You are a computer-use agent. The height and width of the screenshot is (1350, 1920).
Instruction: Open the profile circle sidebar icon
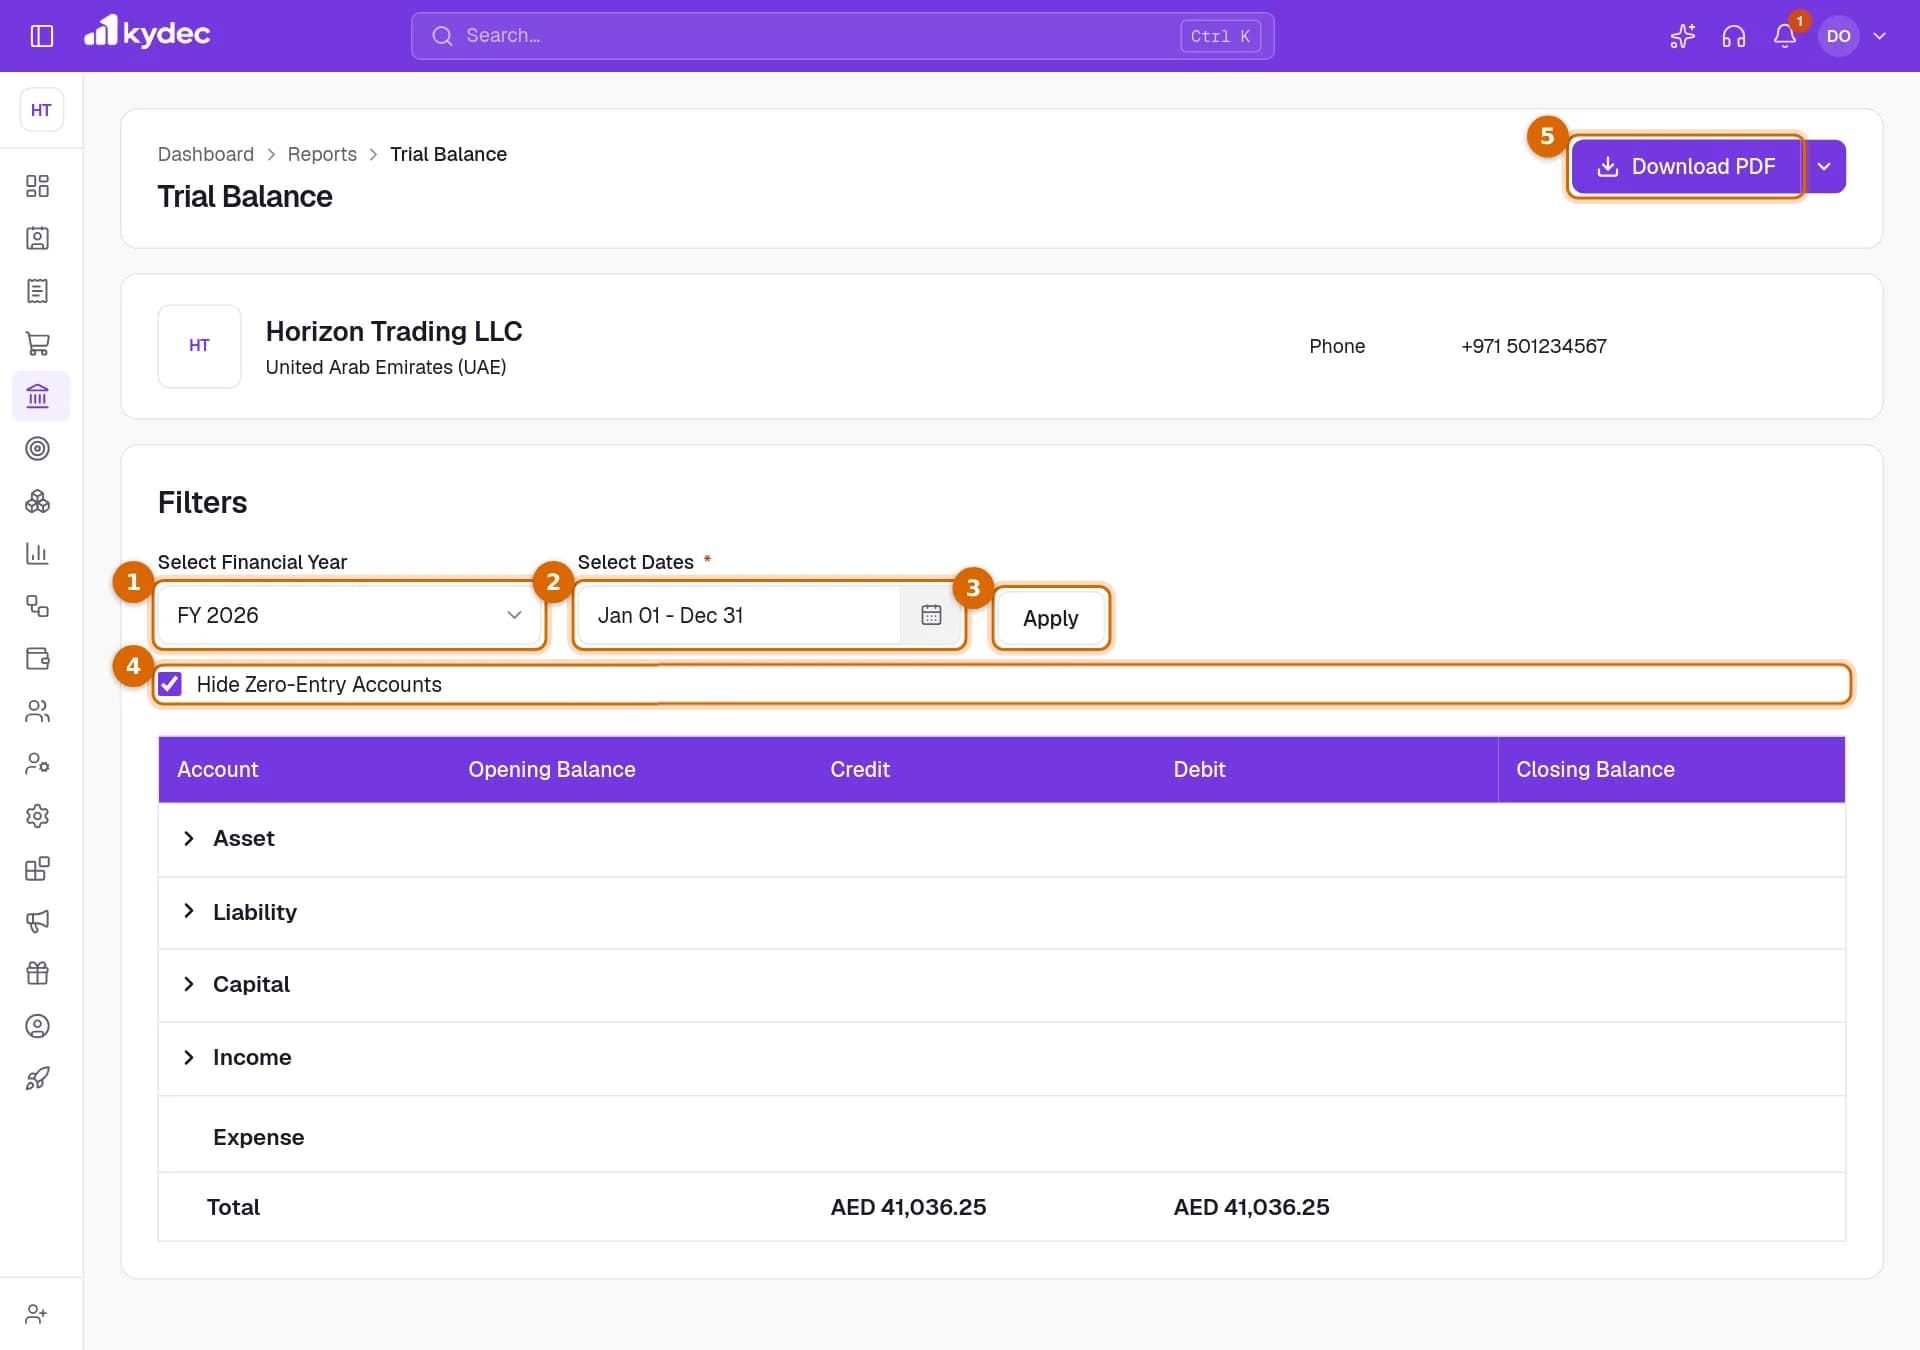[x=37, y=1026]
